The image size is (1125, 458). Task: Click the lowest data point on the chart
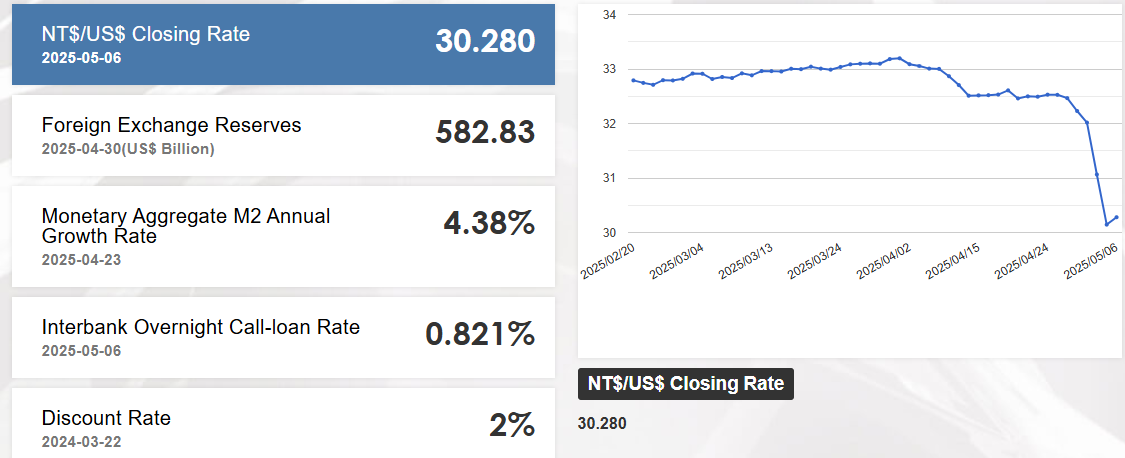pyautogui.click(x=1106, y=224)
